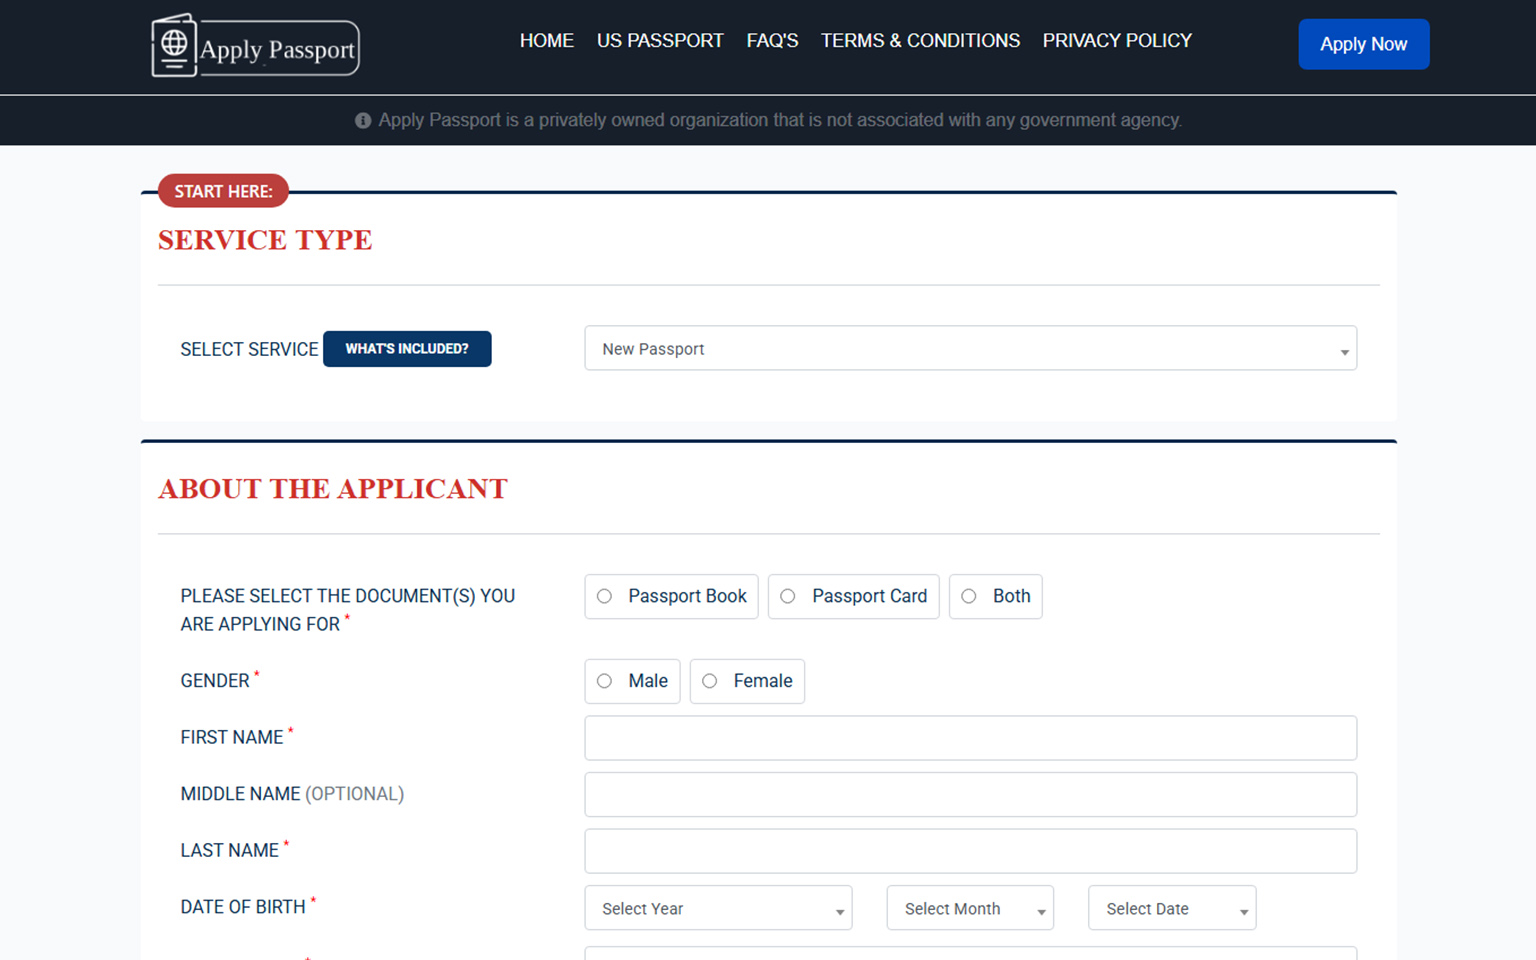1536x960 pixels.
Task: Open the Select Date dropdown
Action: click(x=1171, y=908)
